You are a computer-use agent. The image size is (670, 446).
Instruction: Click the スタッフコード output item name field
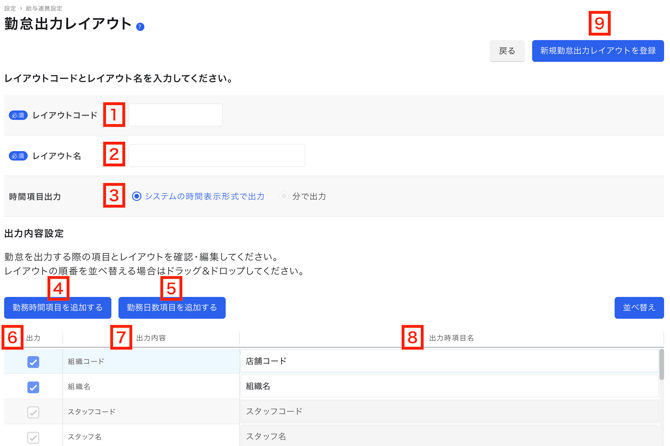[x=448, y=412]
